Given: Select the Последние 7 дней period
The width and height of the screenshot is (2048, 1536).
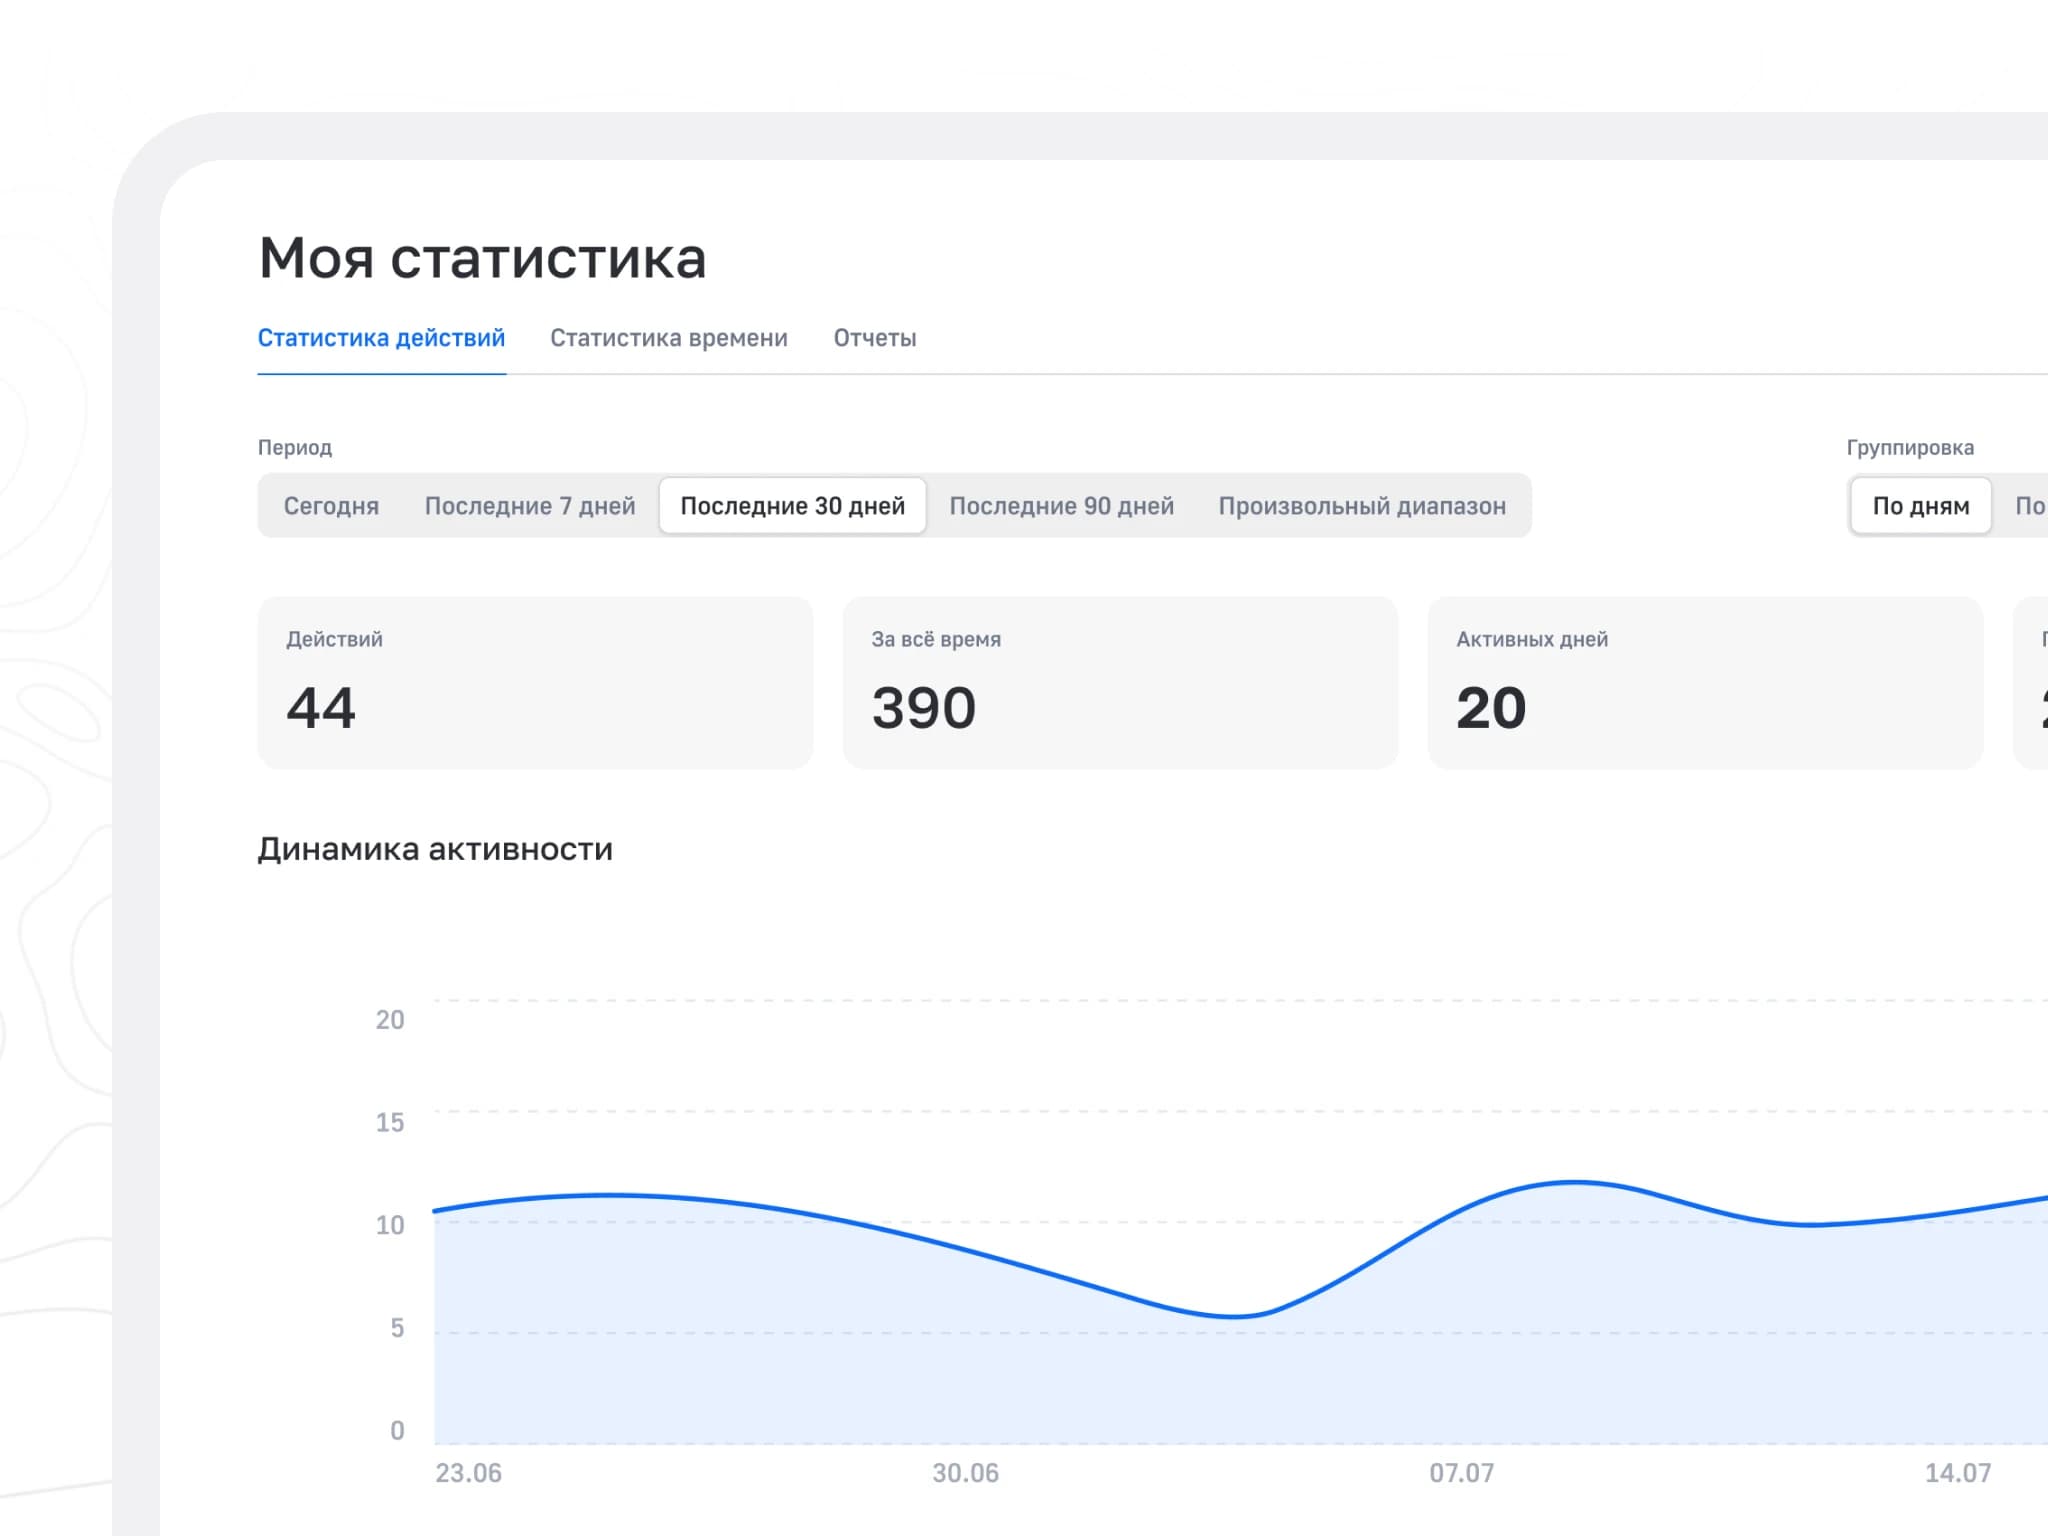Looking at the screenshot, I should pyautogui.click(x=530, y=506).
